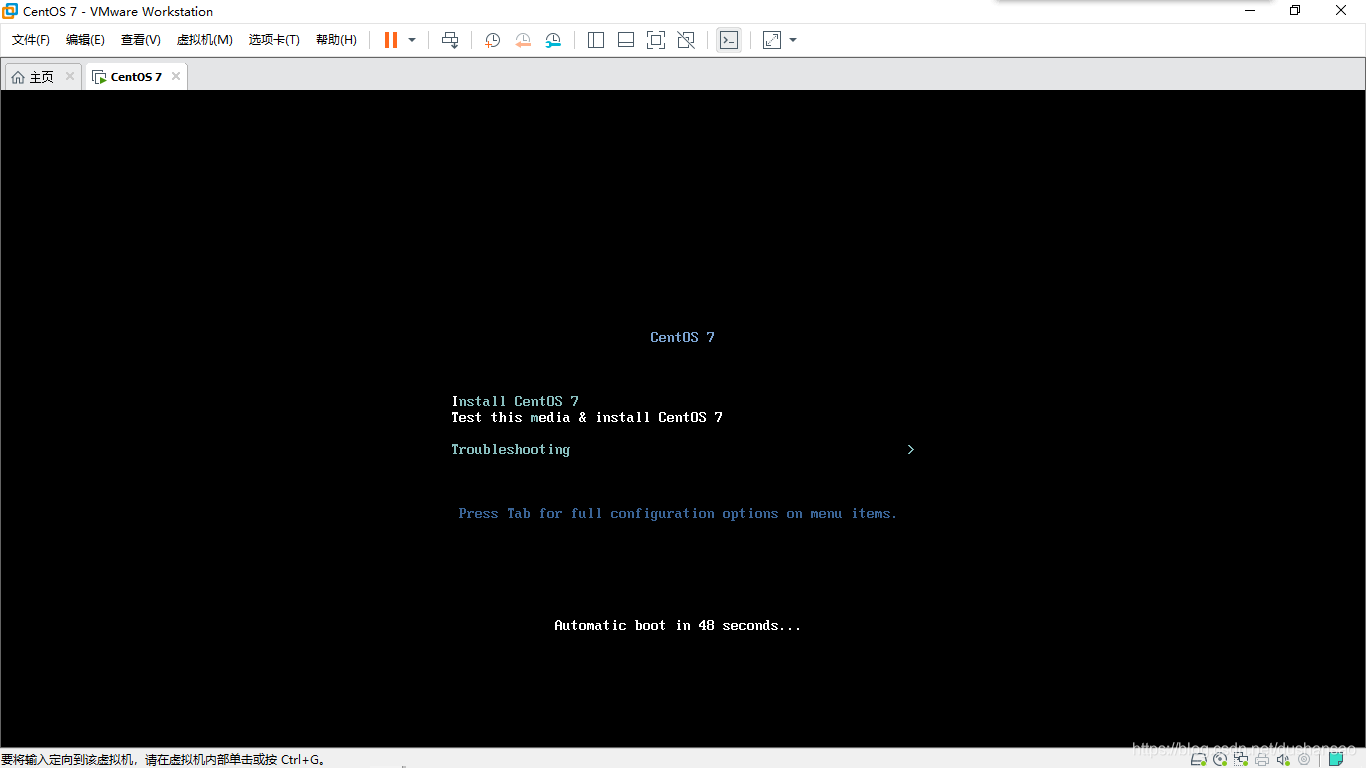Open the 选项卡(T) menu
The image size is (1366, 768).
click(274, 40)
